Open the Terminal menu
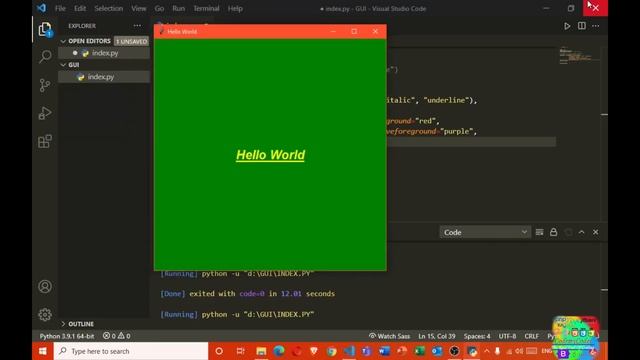Screen dimensions: 640x360 [206, 9]
